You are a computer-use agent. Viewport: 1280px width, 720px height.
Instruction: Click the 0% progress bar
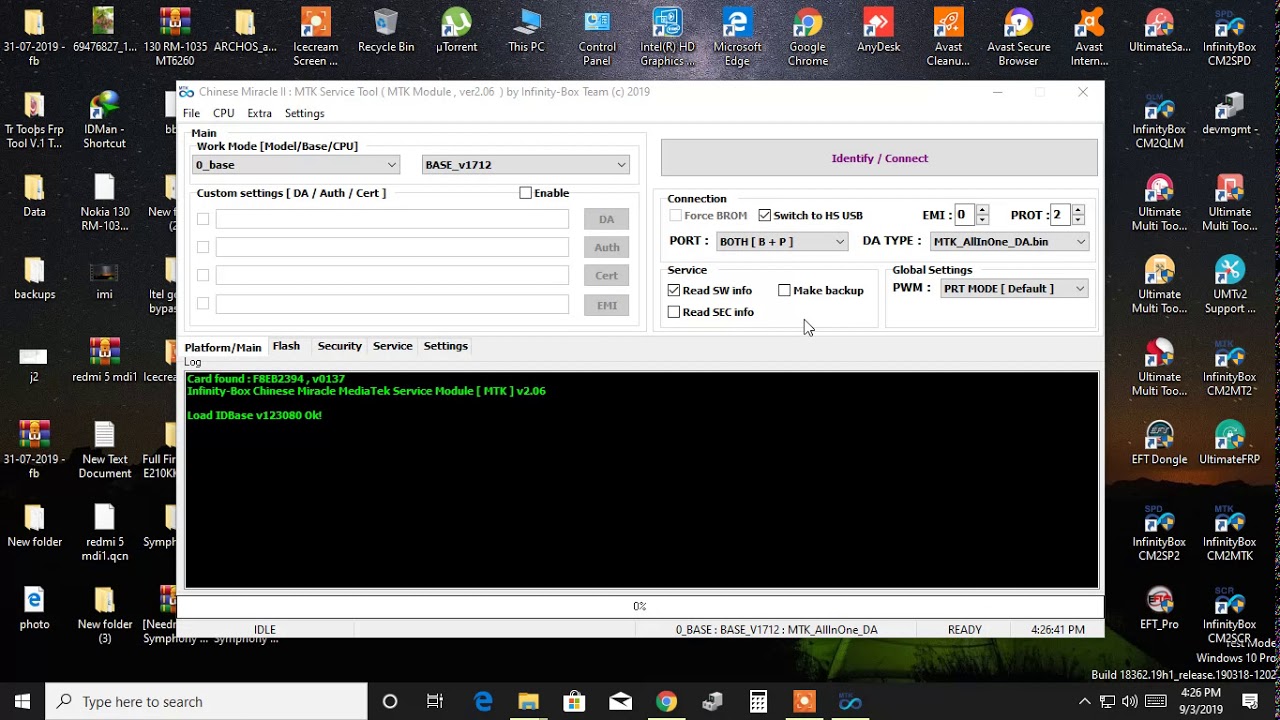640,606
